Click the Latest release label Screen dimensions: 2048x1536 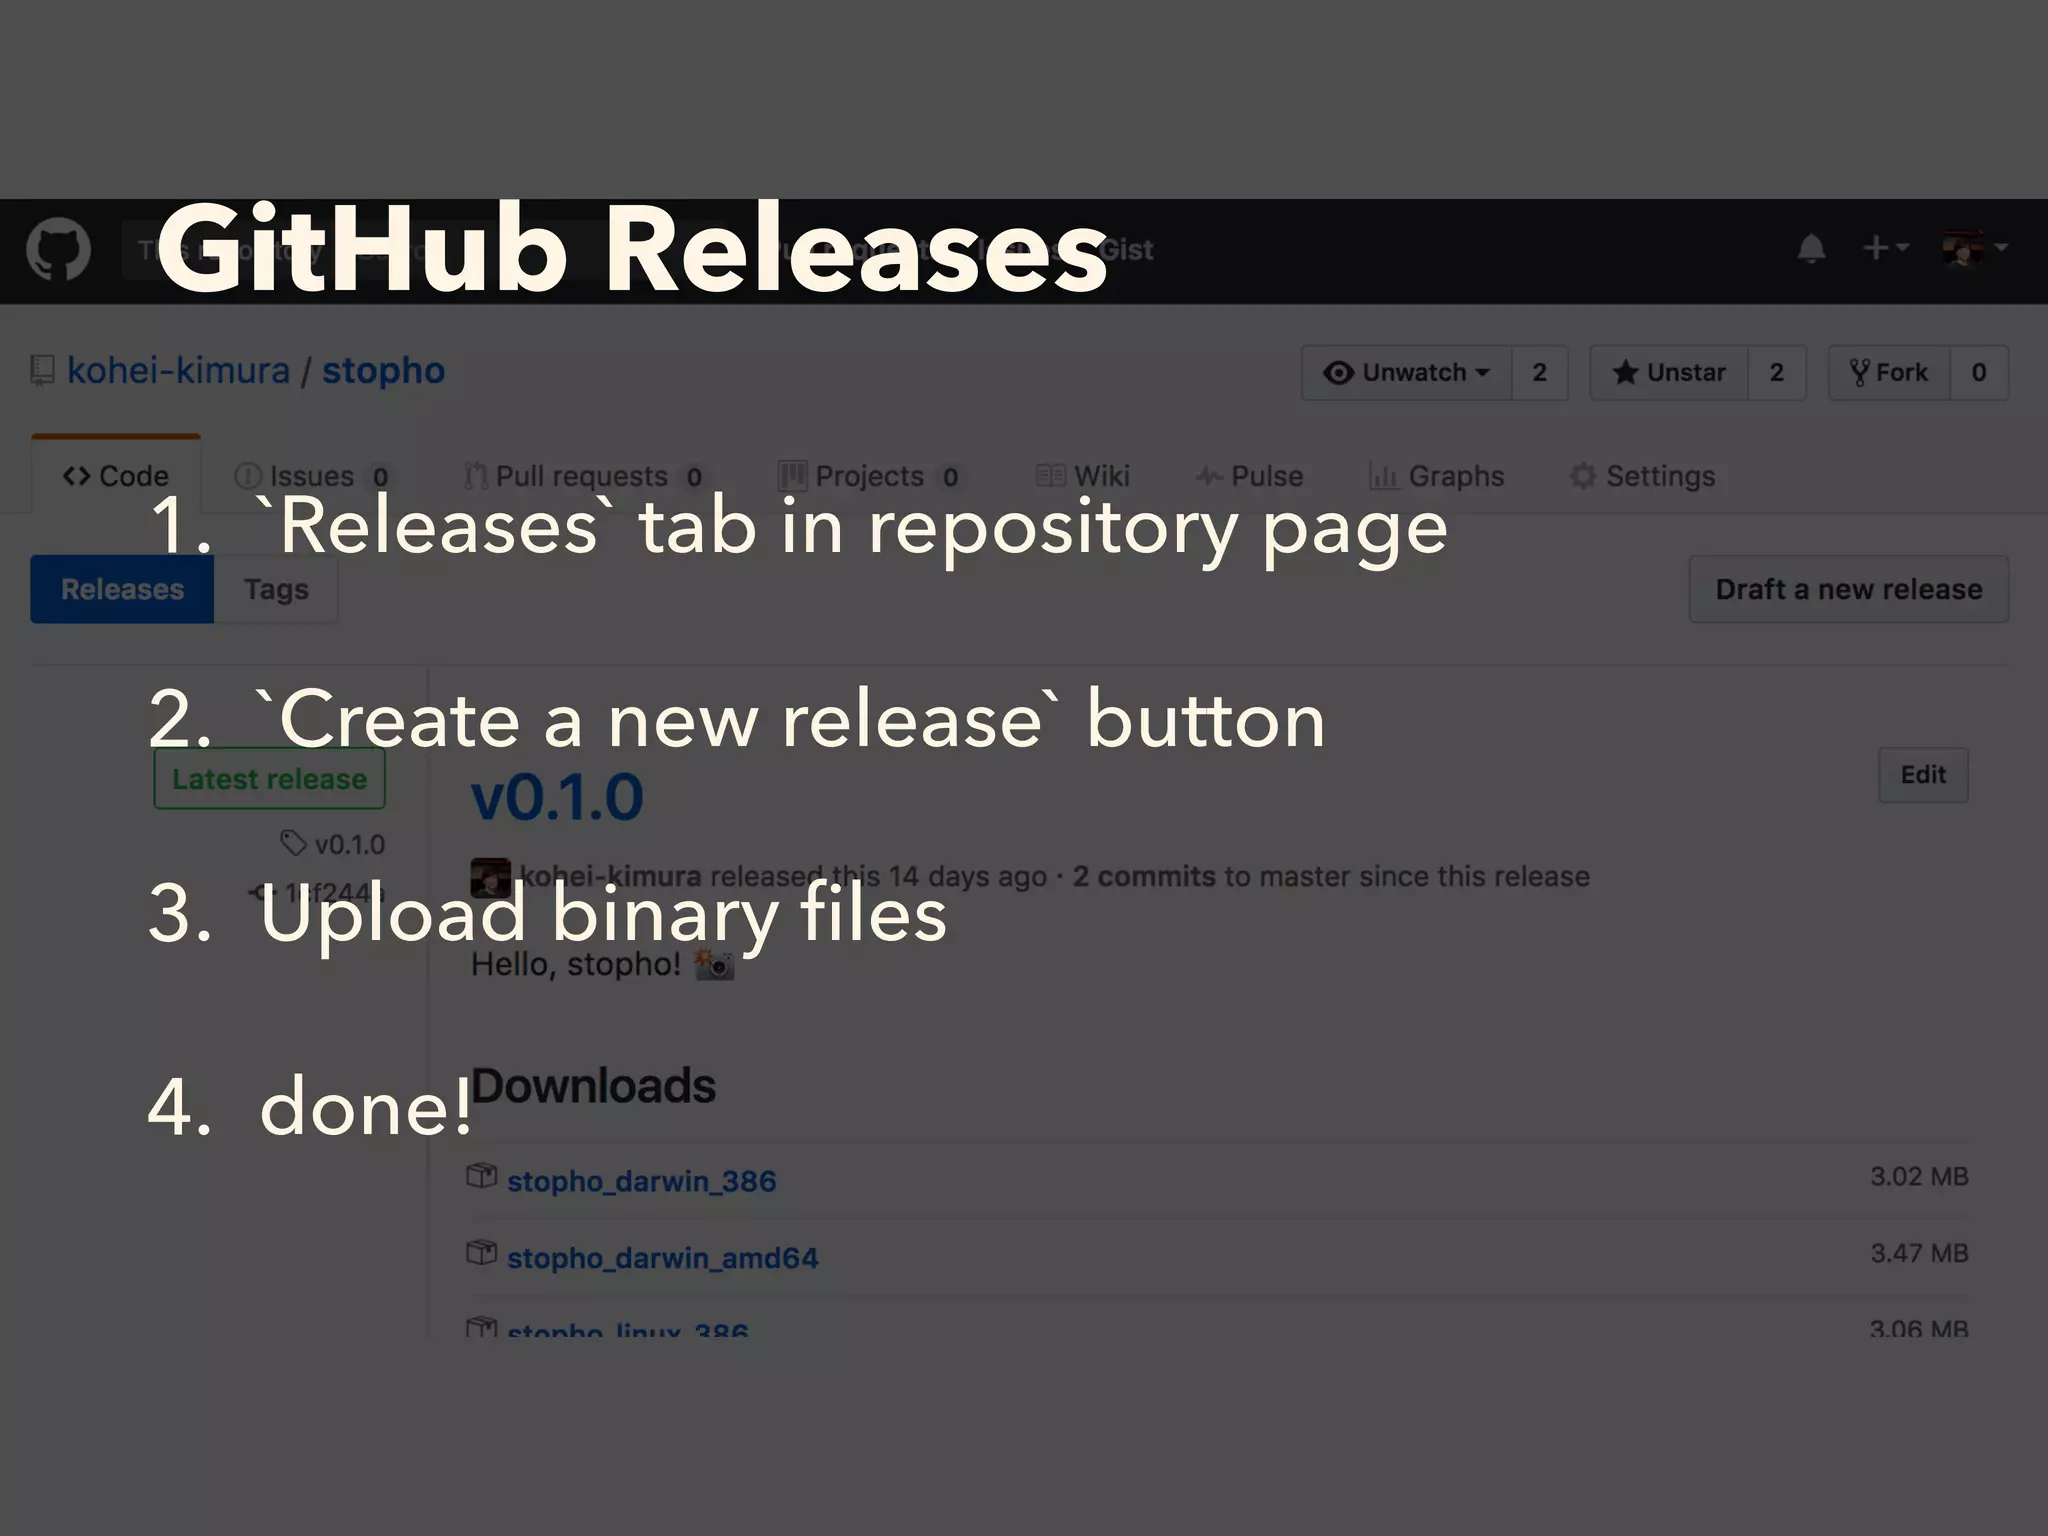point(269,779)
